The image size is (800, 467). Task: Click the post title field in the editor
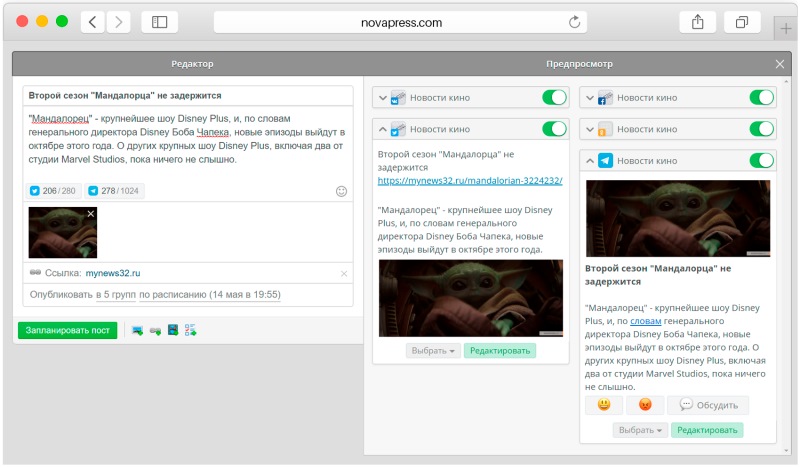point(188,96)
